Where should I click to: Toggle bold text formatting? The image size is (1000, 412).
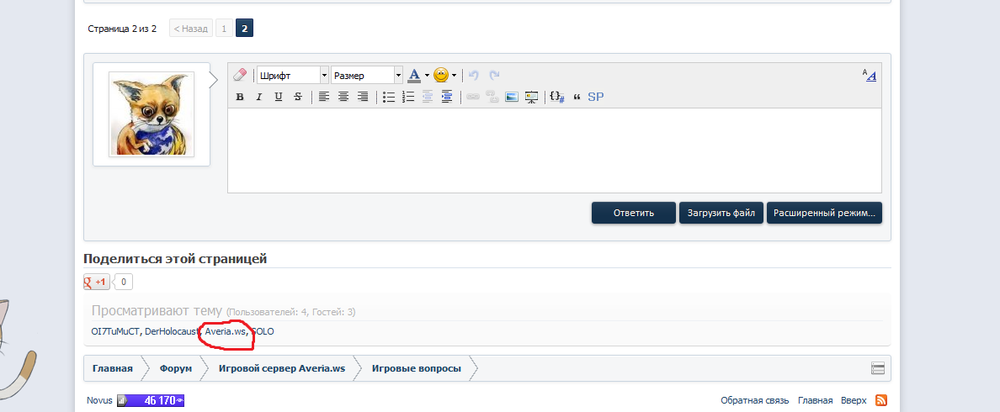click(x=239, y=97)
